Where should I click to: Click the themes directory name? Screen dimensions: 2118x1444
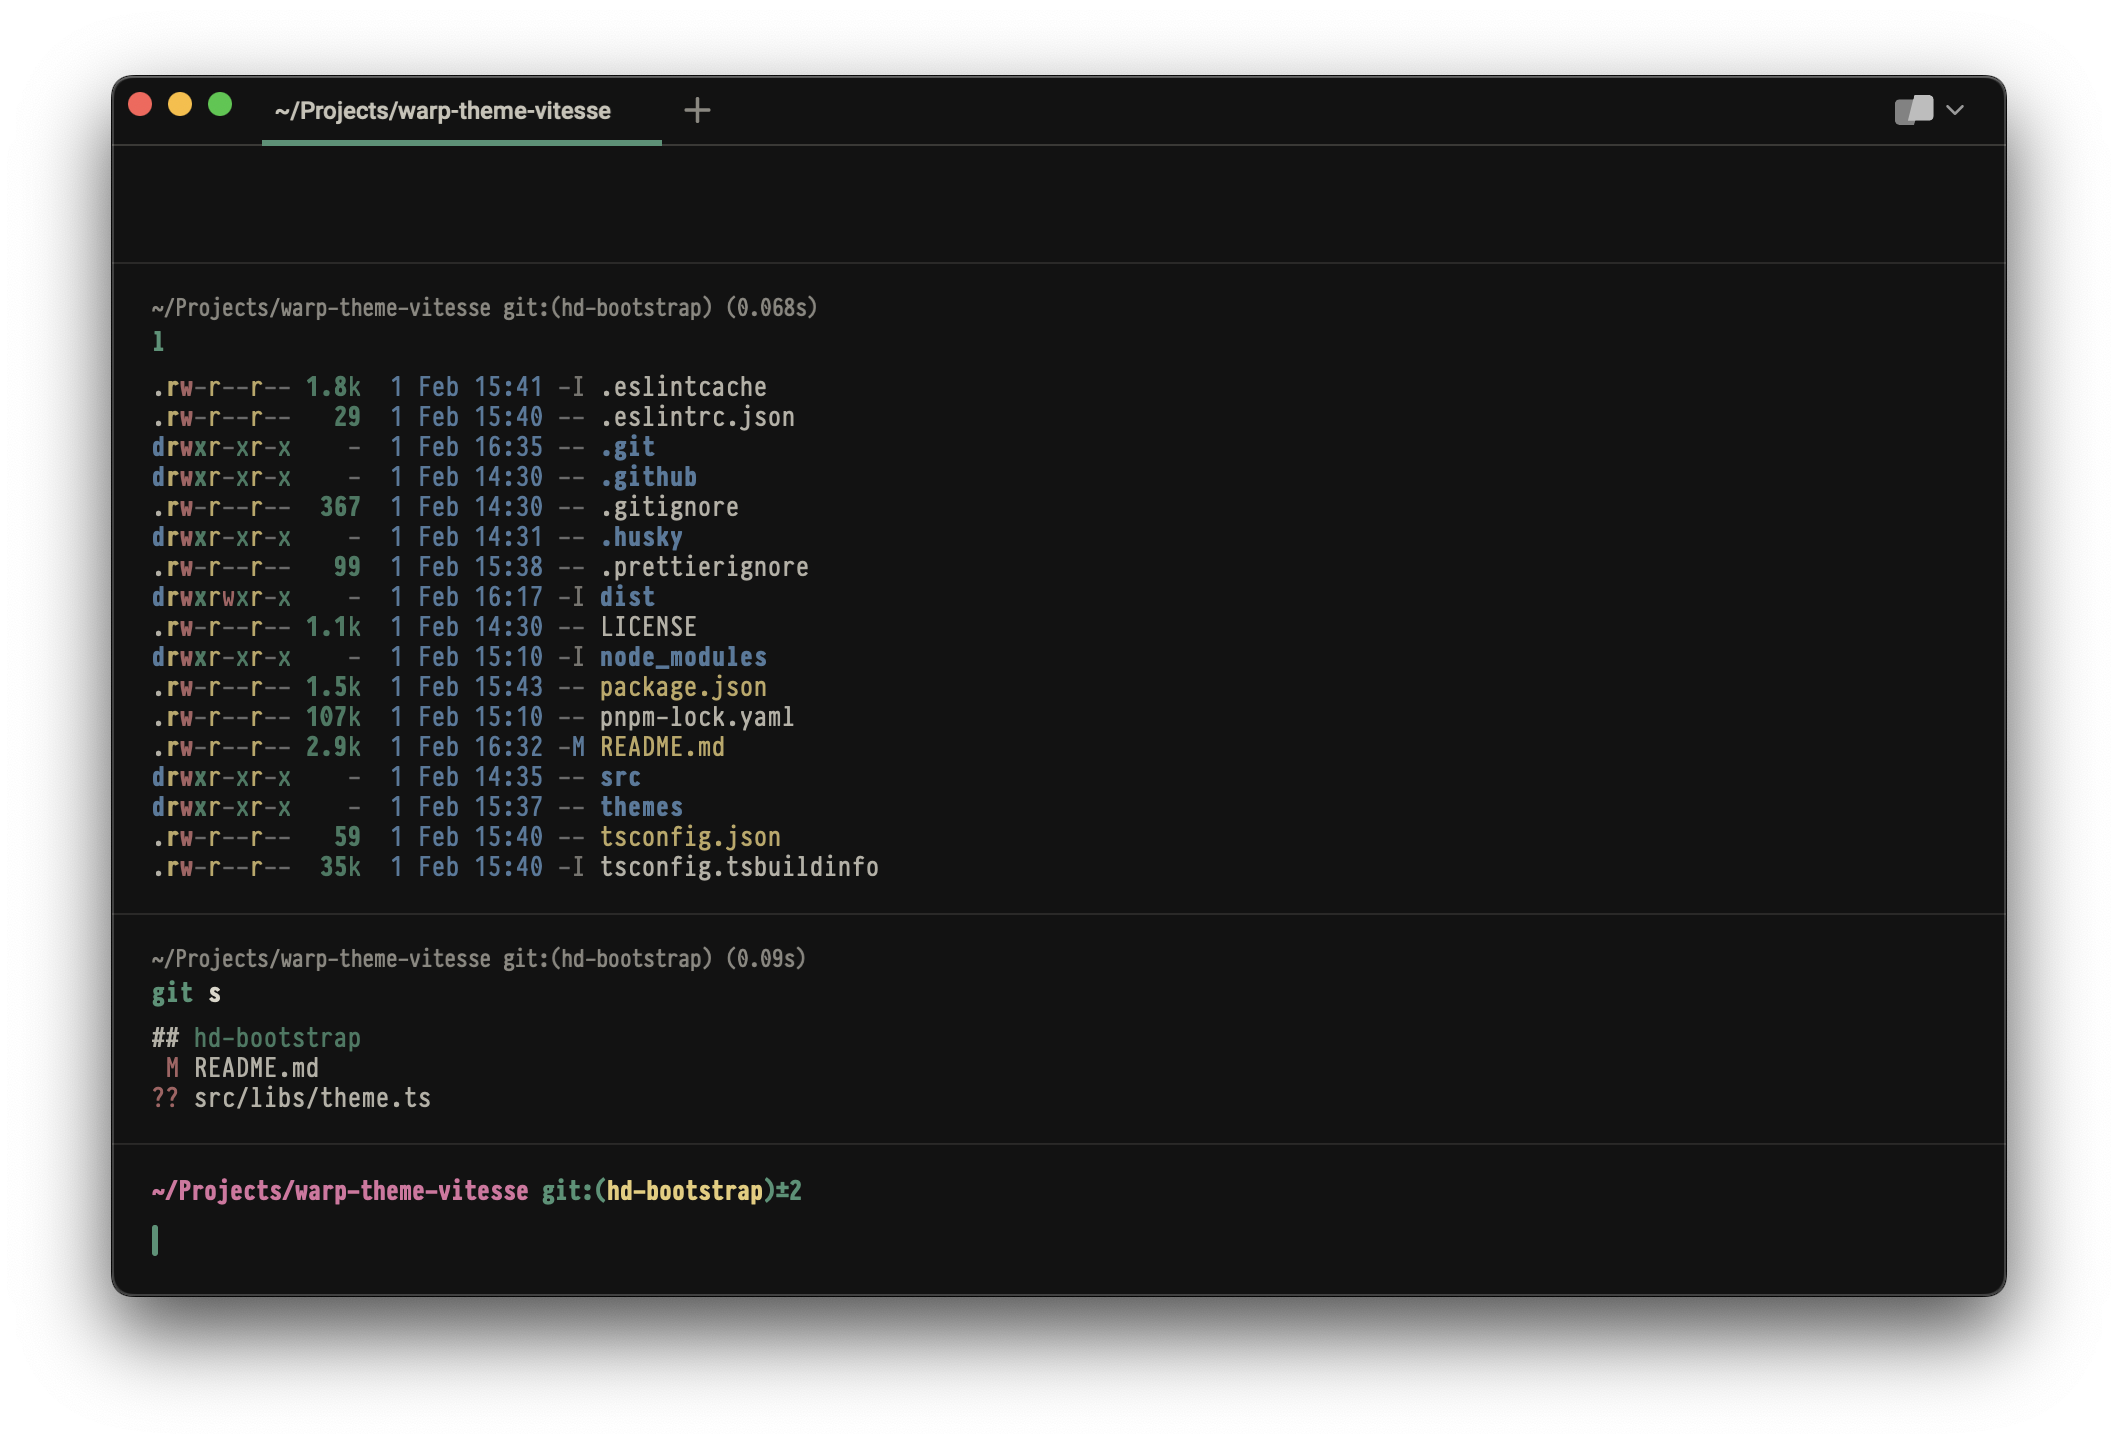(x=642, y=807)
